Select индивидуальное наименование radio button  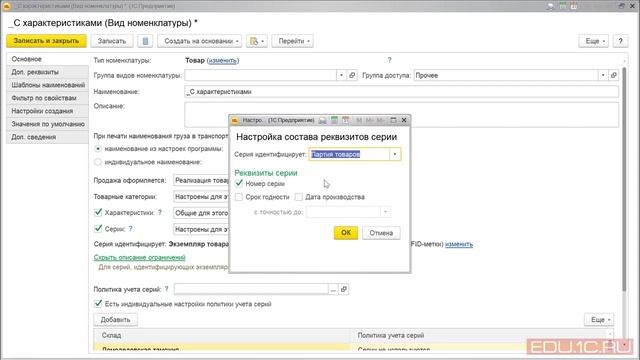pyautogui.click(x=98, y=162)
